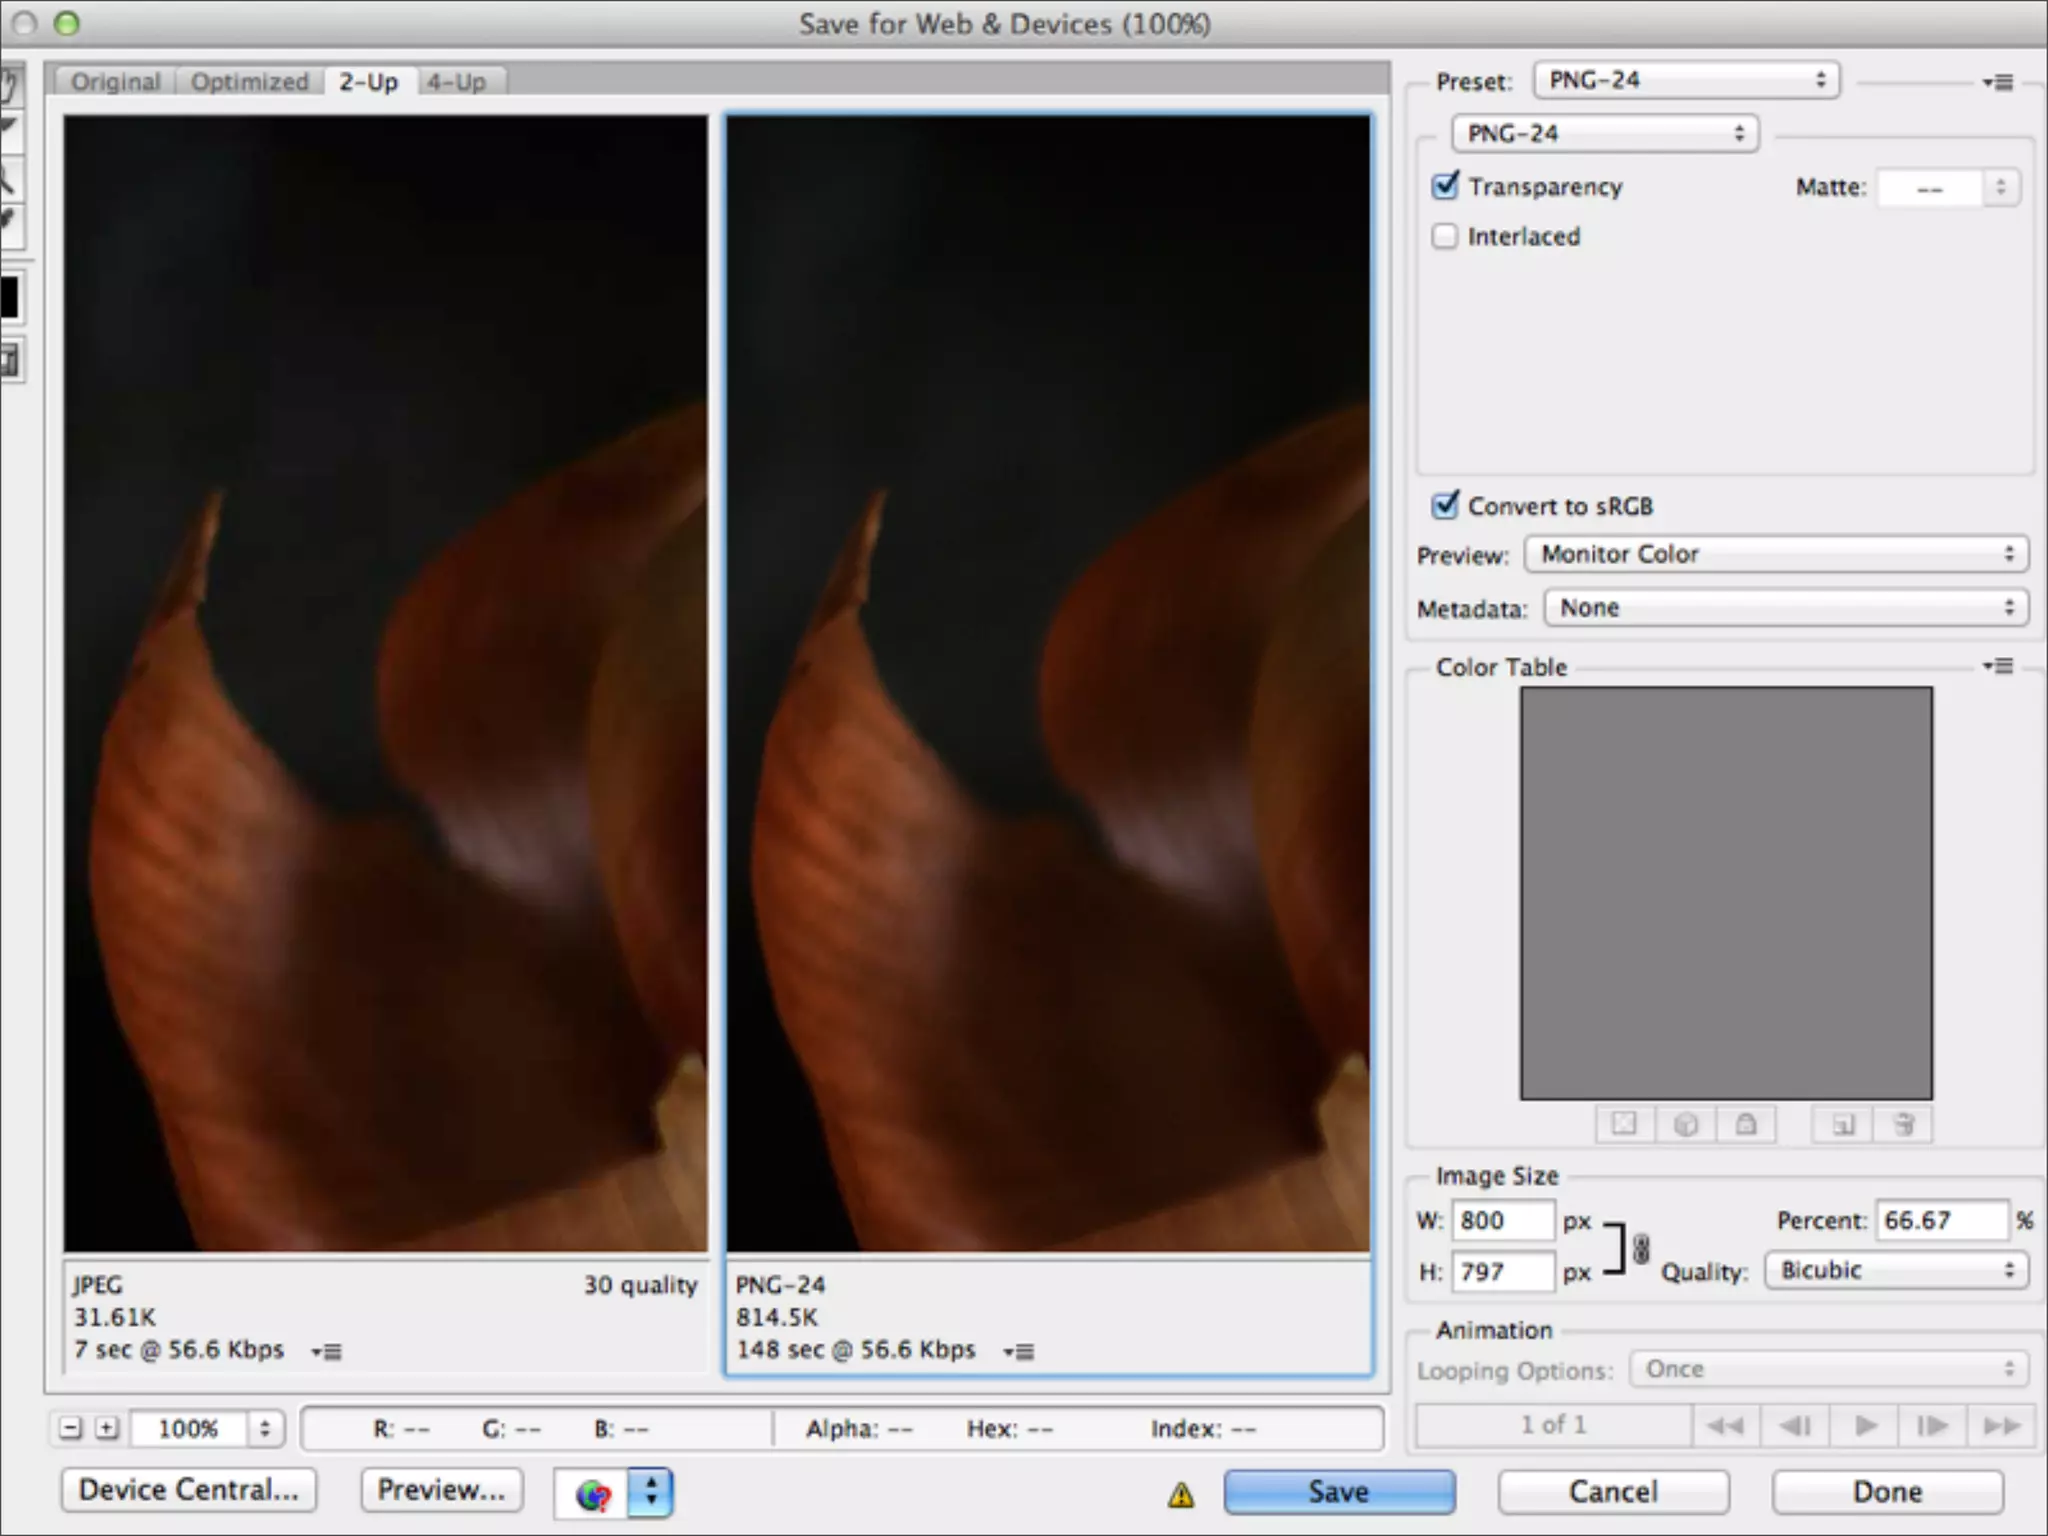Open the Quality Bicubic dropdown
Viewport: 2048px width, 1536px height.
(x=1895, y=1270)
